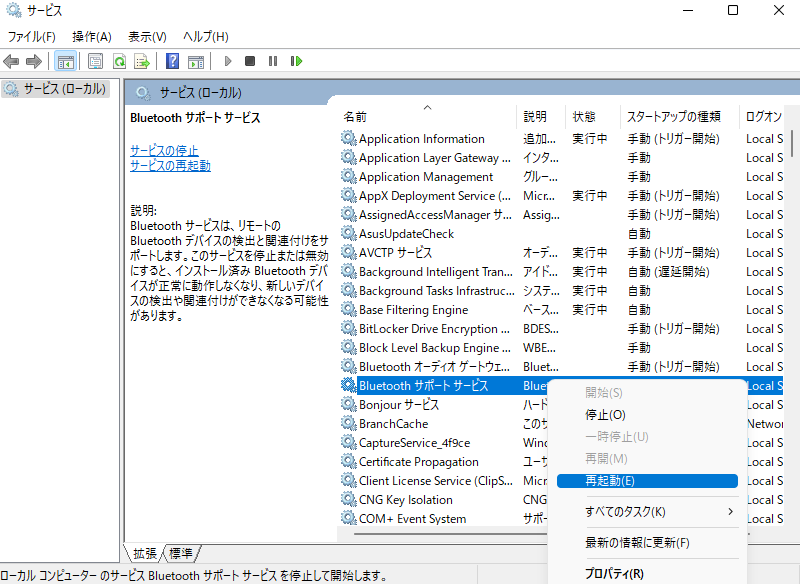Pause the service using the pause toolbar icon
The height and width of the screenshot is (584, 800).
pos(272,61)
